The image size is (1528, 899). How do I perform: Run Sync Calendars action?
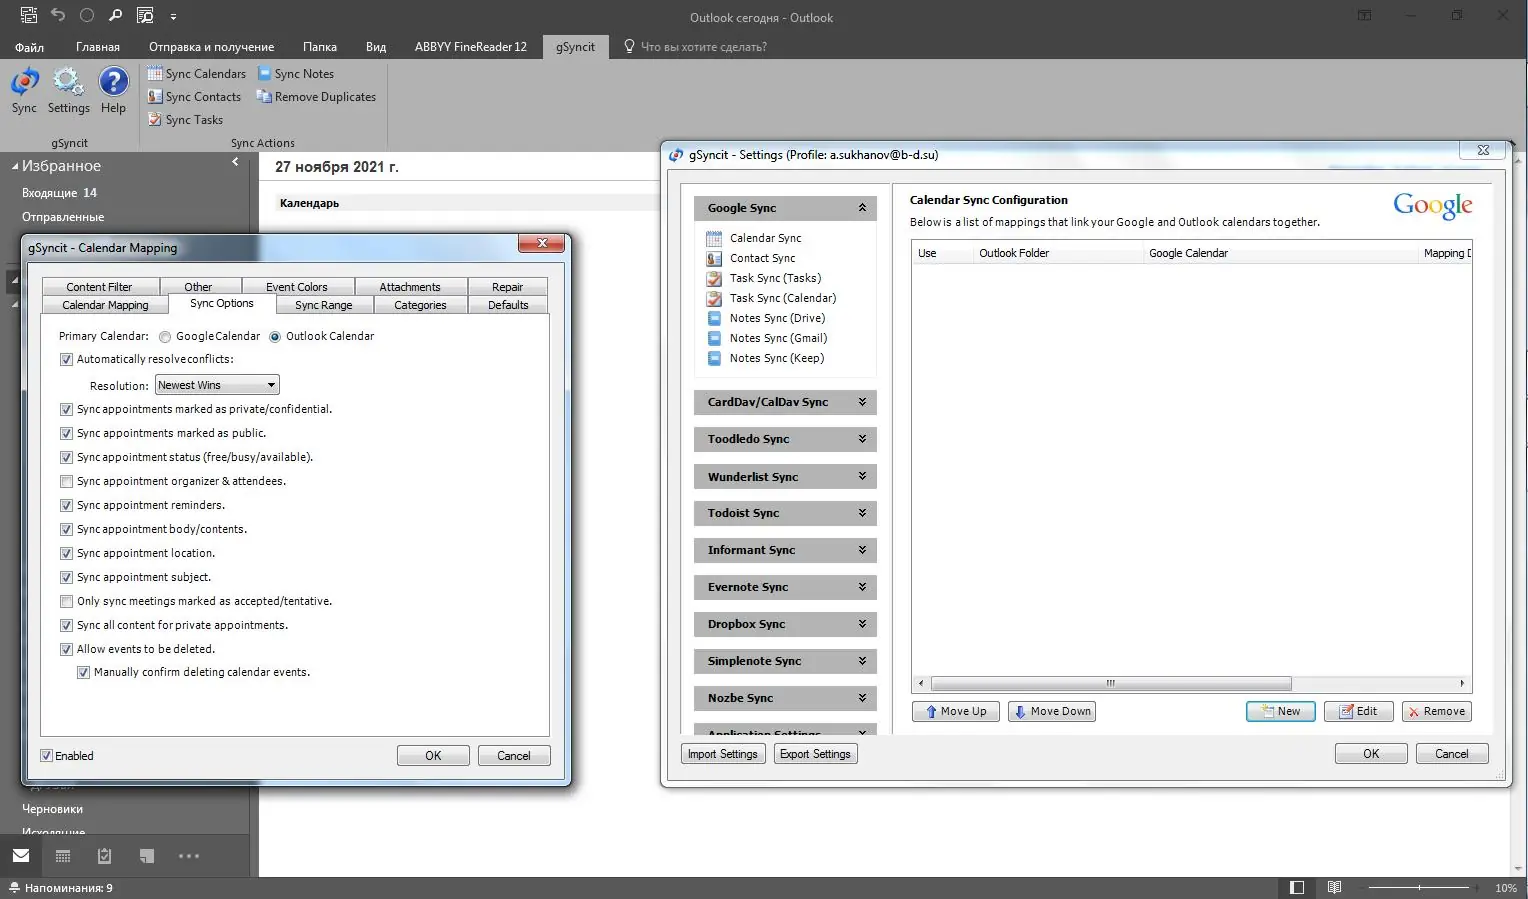[196, 74]
